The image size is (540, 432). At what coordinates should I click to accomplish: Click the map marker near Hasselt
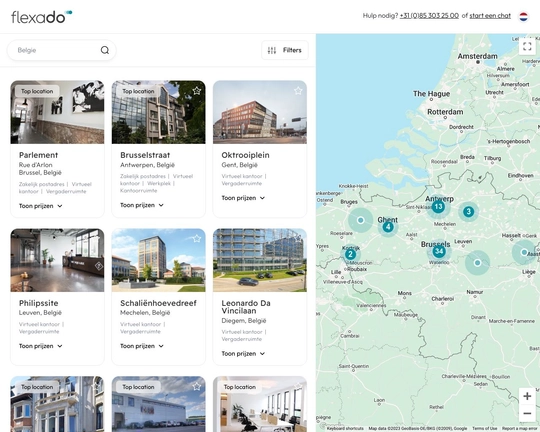tap(524, 253)
